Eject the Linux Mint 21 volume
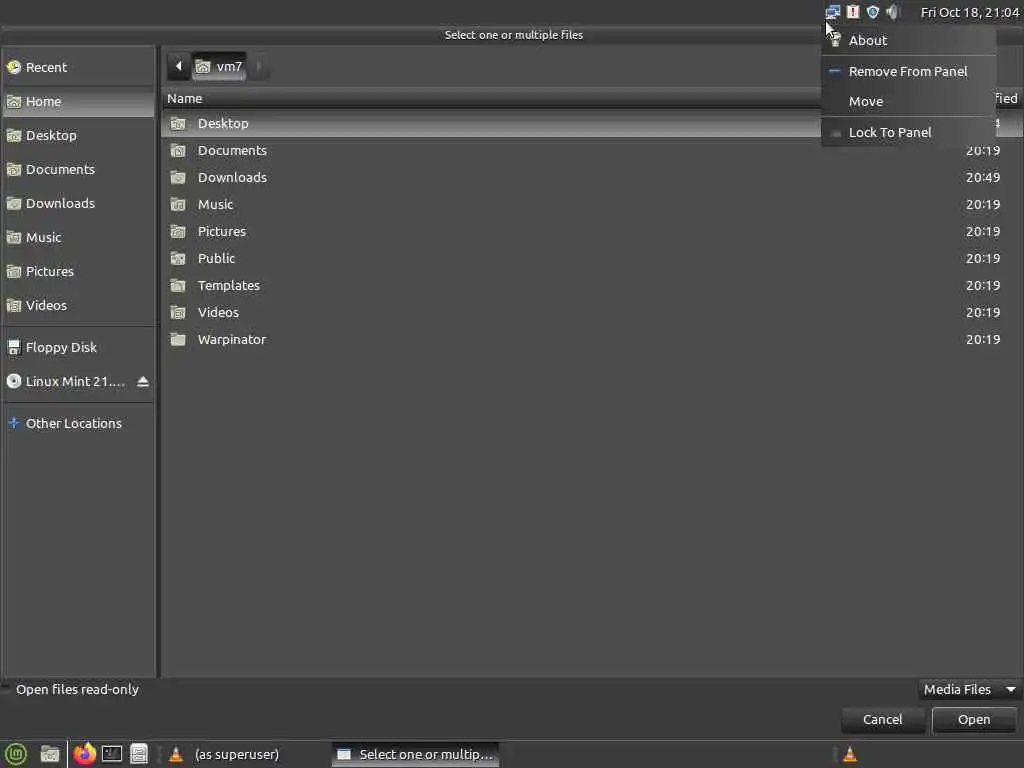Image resolution: width=1024 pixels, height=768 pixels. (x=143, y=381)
